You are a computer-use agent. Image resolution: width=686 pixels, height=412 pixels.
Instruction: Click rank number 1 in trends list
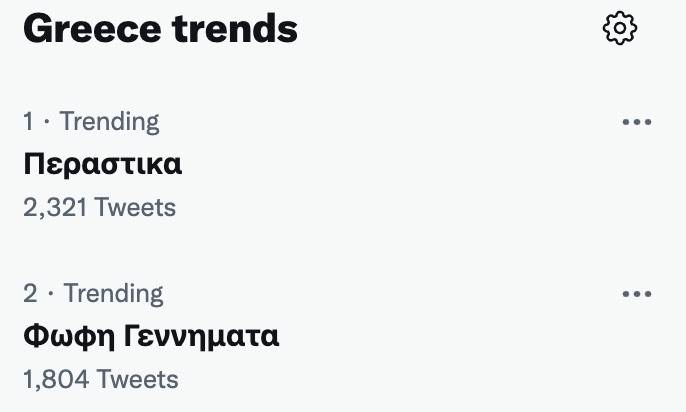29,122
